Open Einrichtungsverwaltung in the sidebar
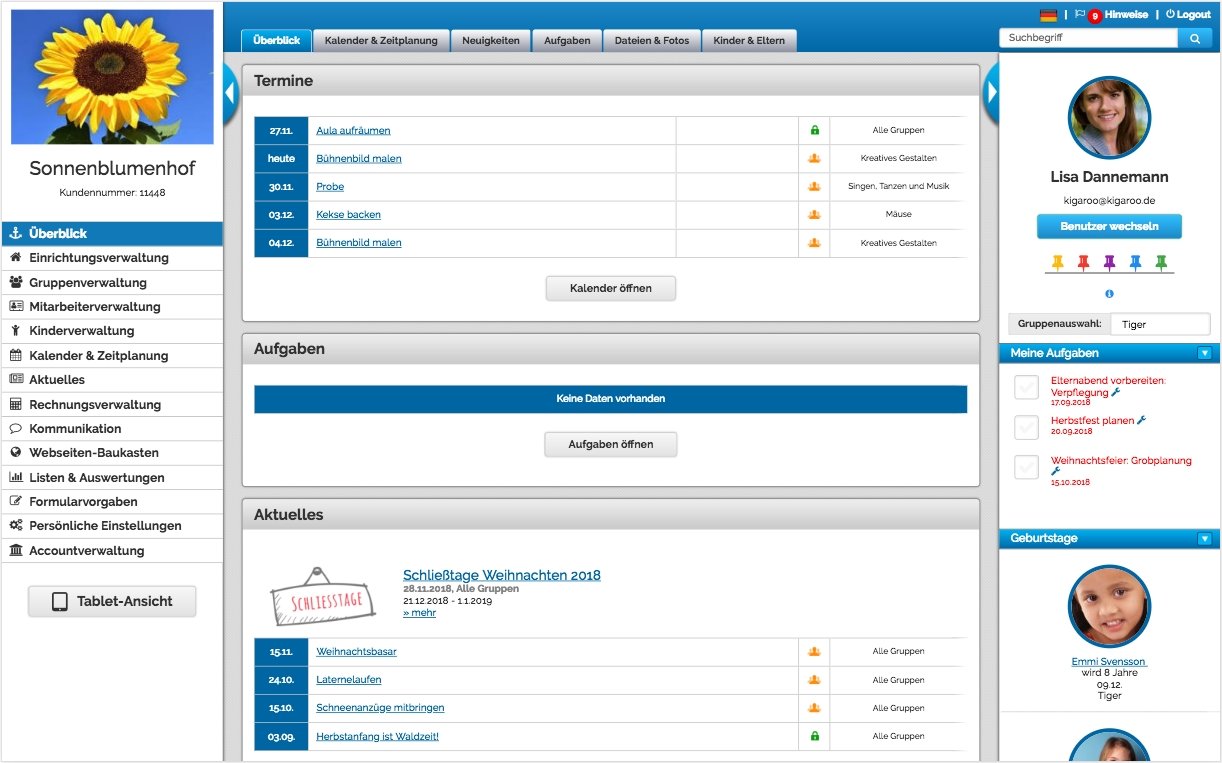 point(112,258)
